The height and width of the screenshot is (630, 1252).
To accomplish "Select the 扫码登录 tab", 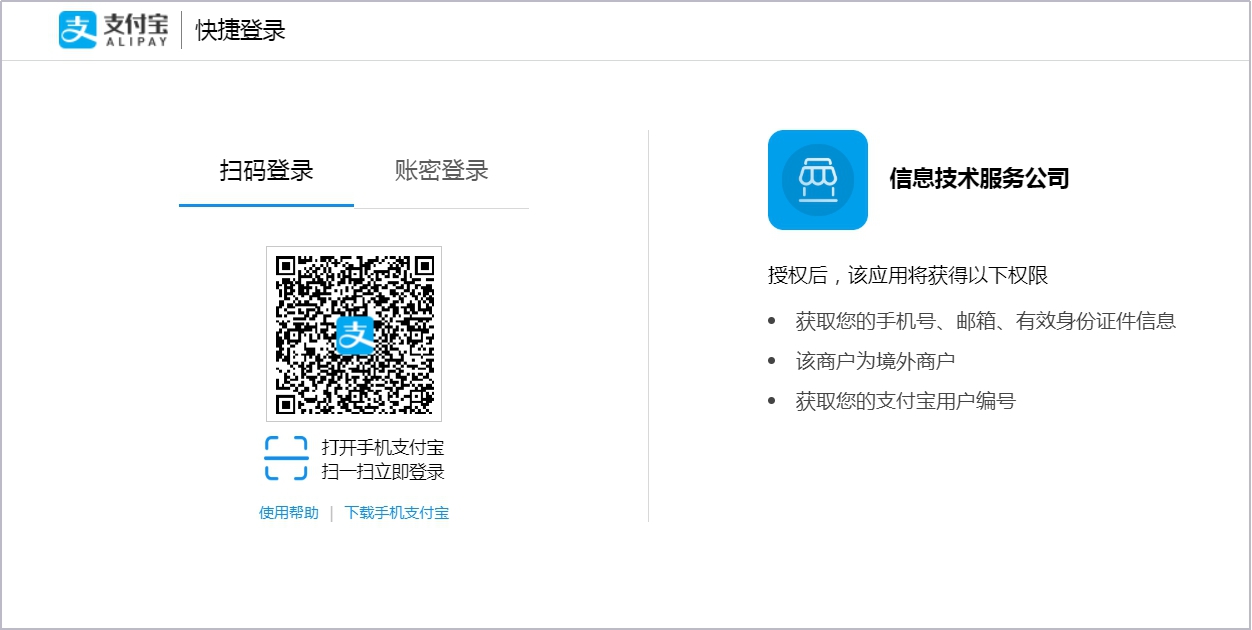I will tap(264, 170).
